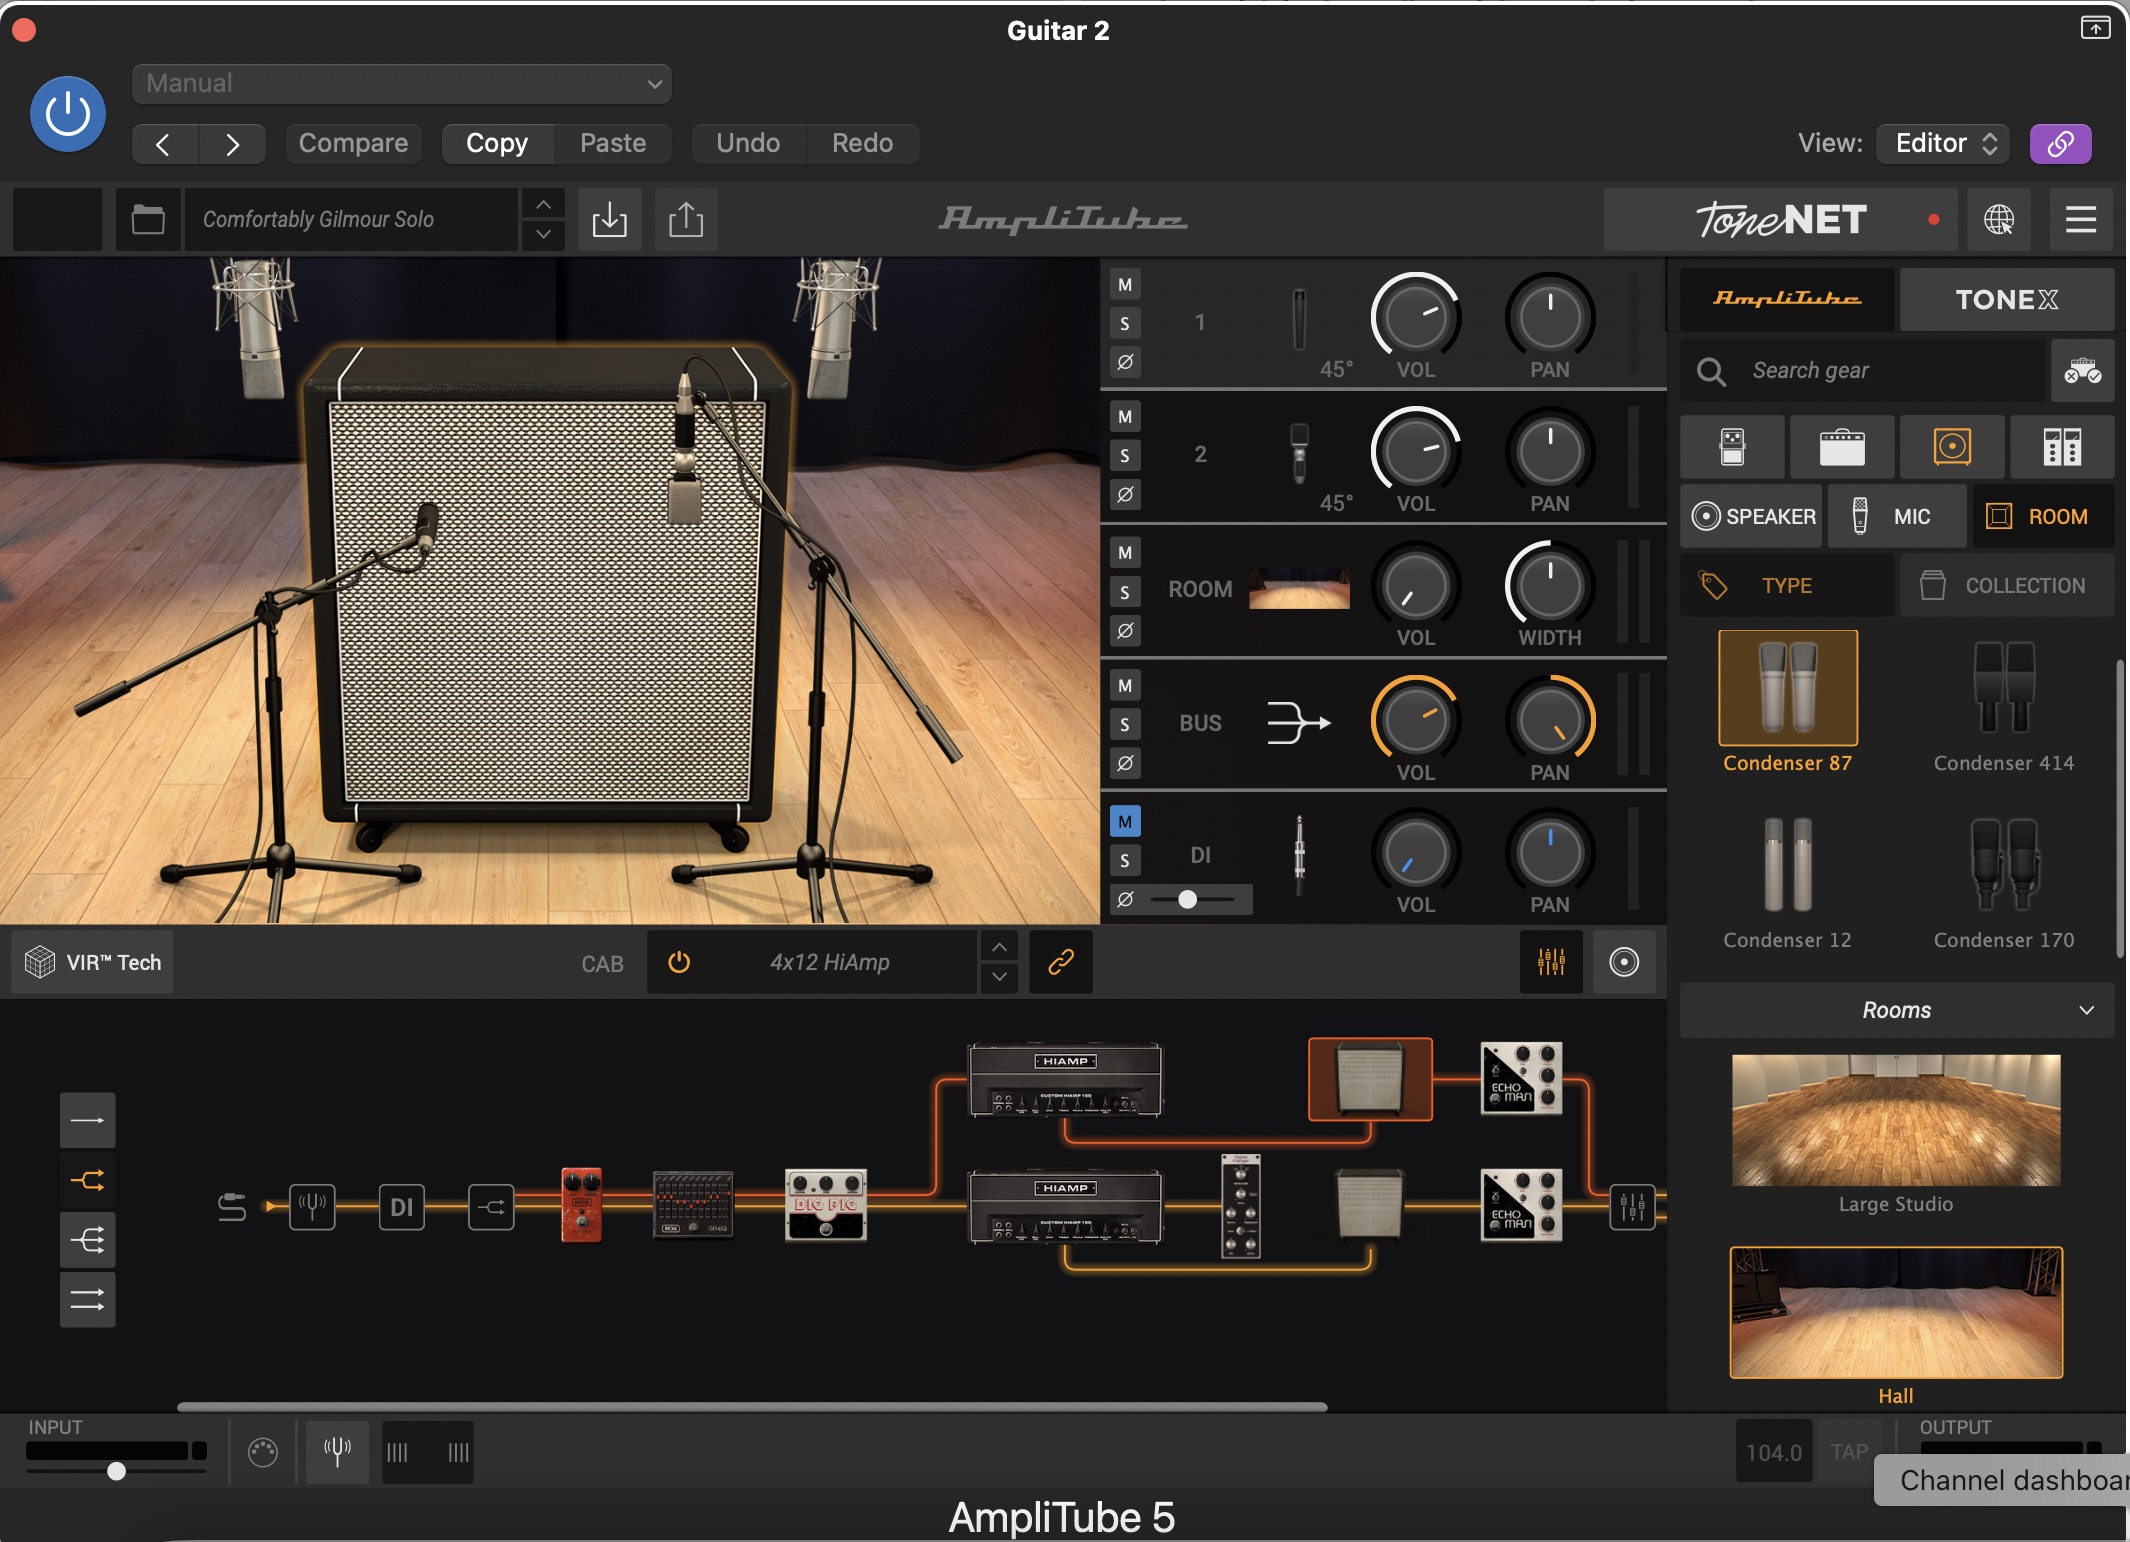
Task: Toggle the VIR Tech button
Action: 93,962
